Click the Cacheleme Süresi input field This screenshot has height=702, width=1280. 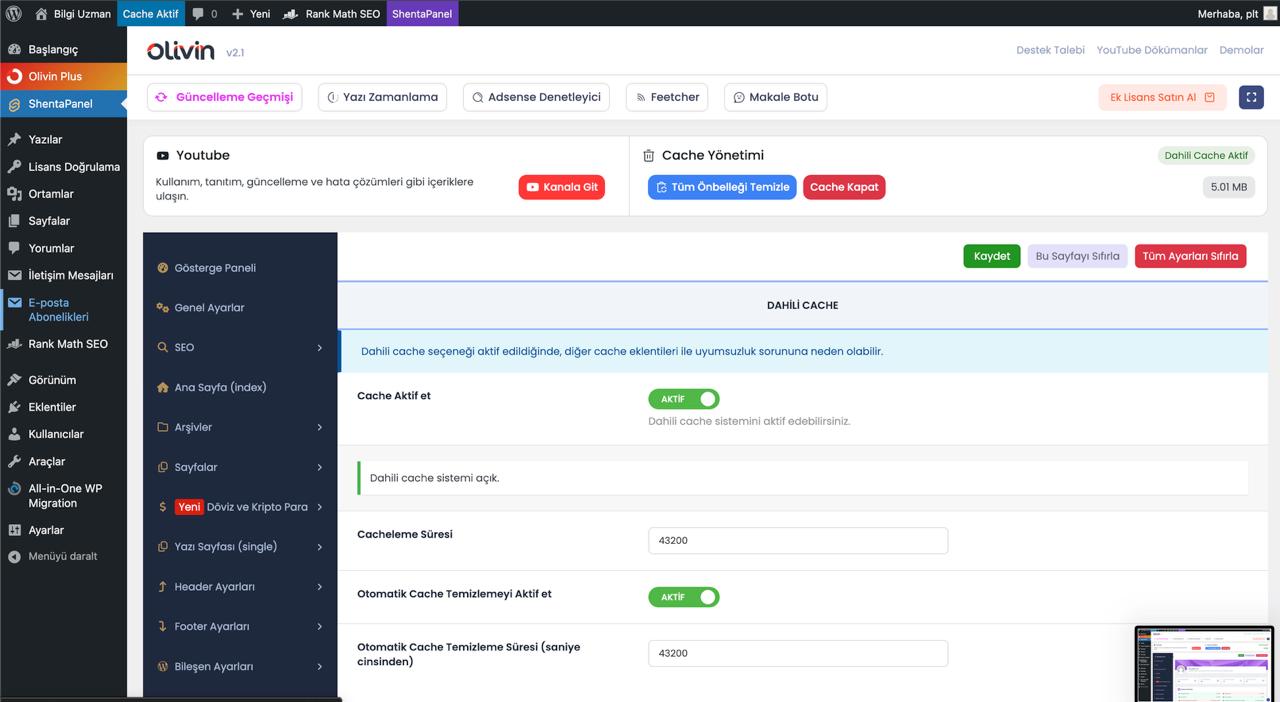pyautogui.click(x=798, y=541)
